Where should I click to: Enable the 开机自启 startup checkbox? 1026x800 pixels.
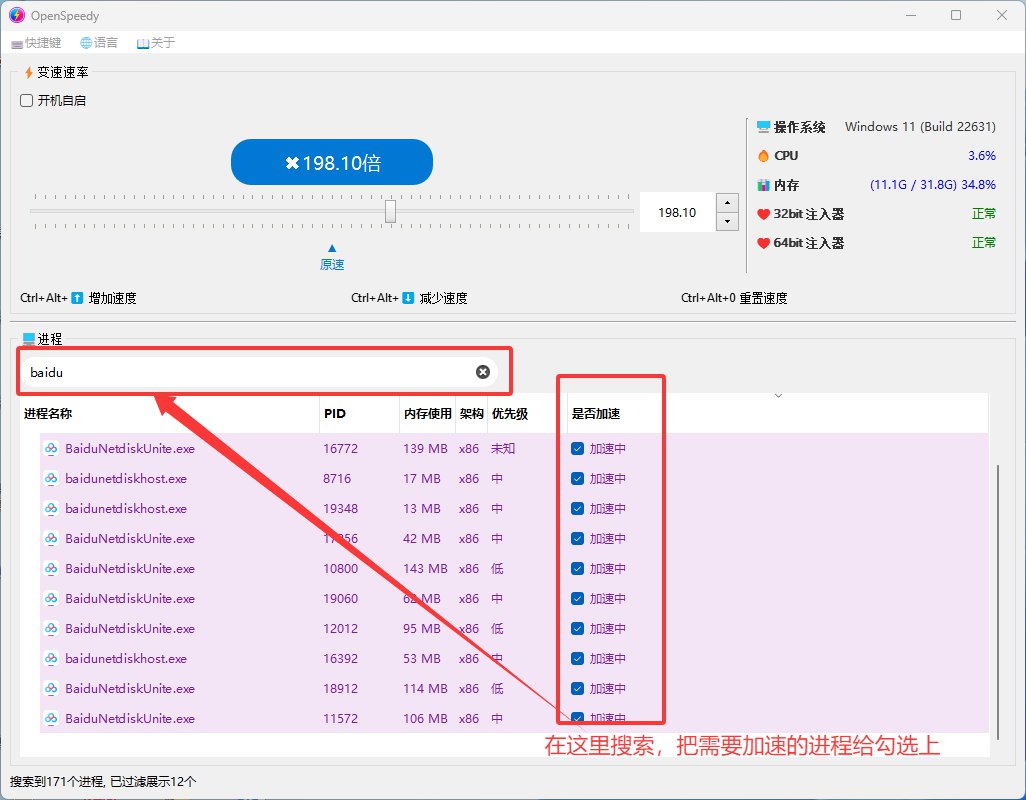27,101
